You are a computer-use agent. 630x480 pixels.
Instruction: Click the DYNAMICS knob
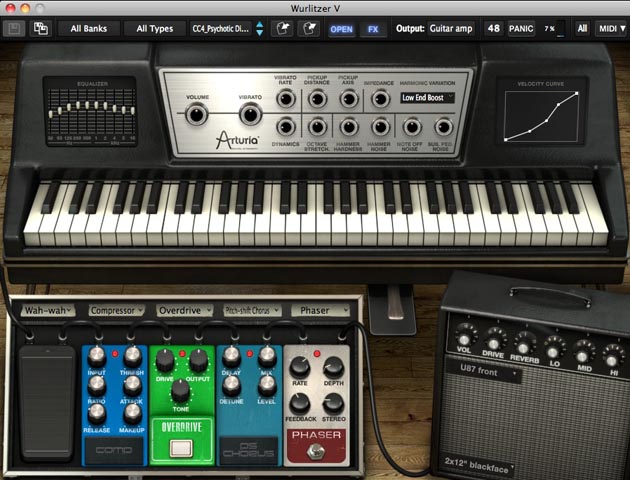(286, 127)
